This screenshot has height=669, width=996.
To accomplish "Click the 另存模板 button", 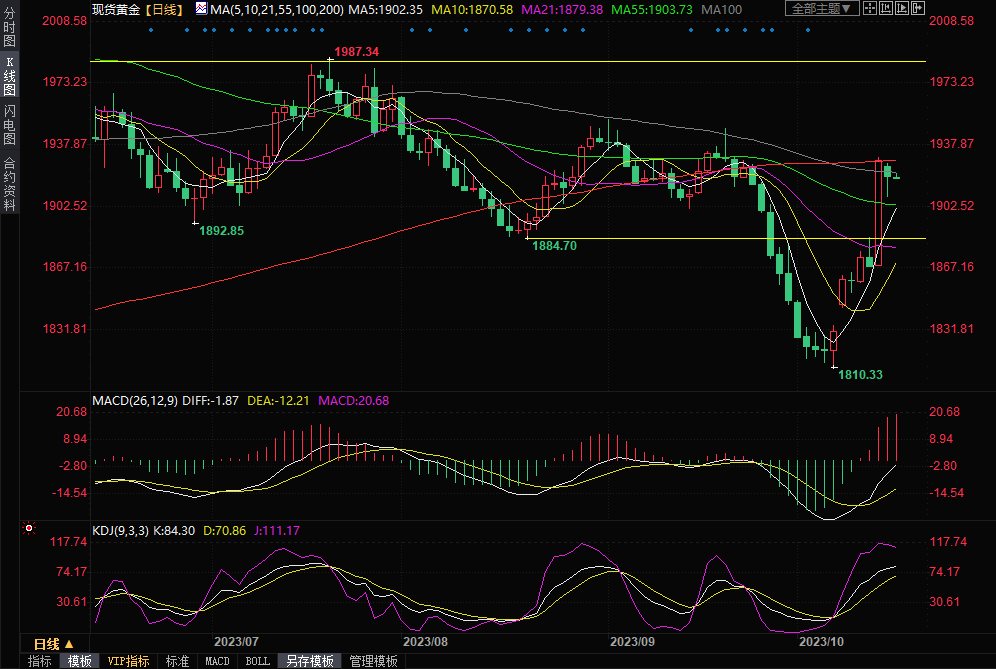I will tap(310, 661).
